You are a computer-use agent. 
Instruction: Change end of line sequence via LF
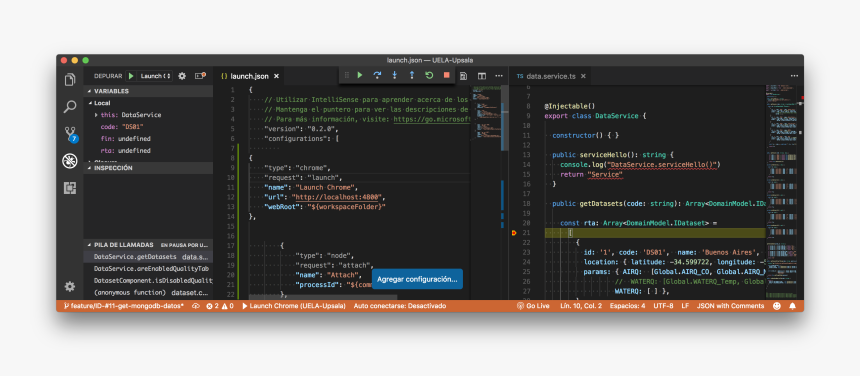coord(685,306)
